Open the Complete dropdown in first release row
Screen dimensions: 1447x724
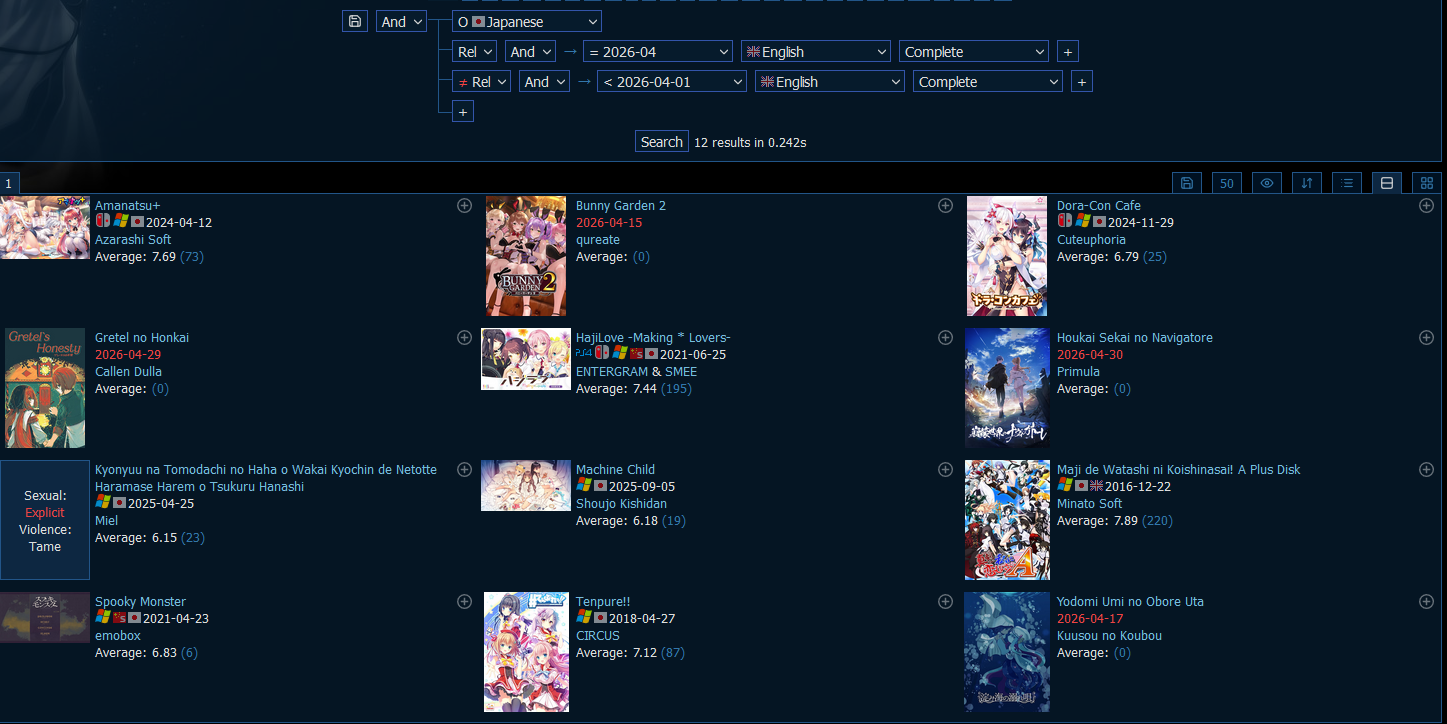(x=974, y=51)
